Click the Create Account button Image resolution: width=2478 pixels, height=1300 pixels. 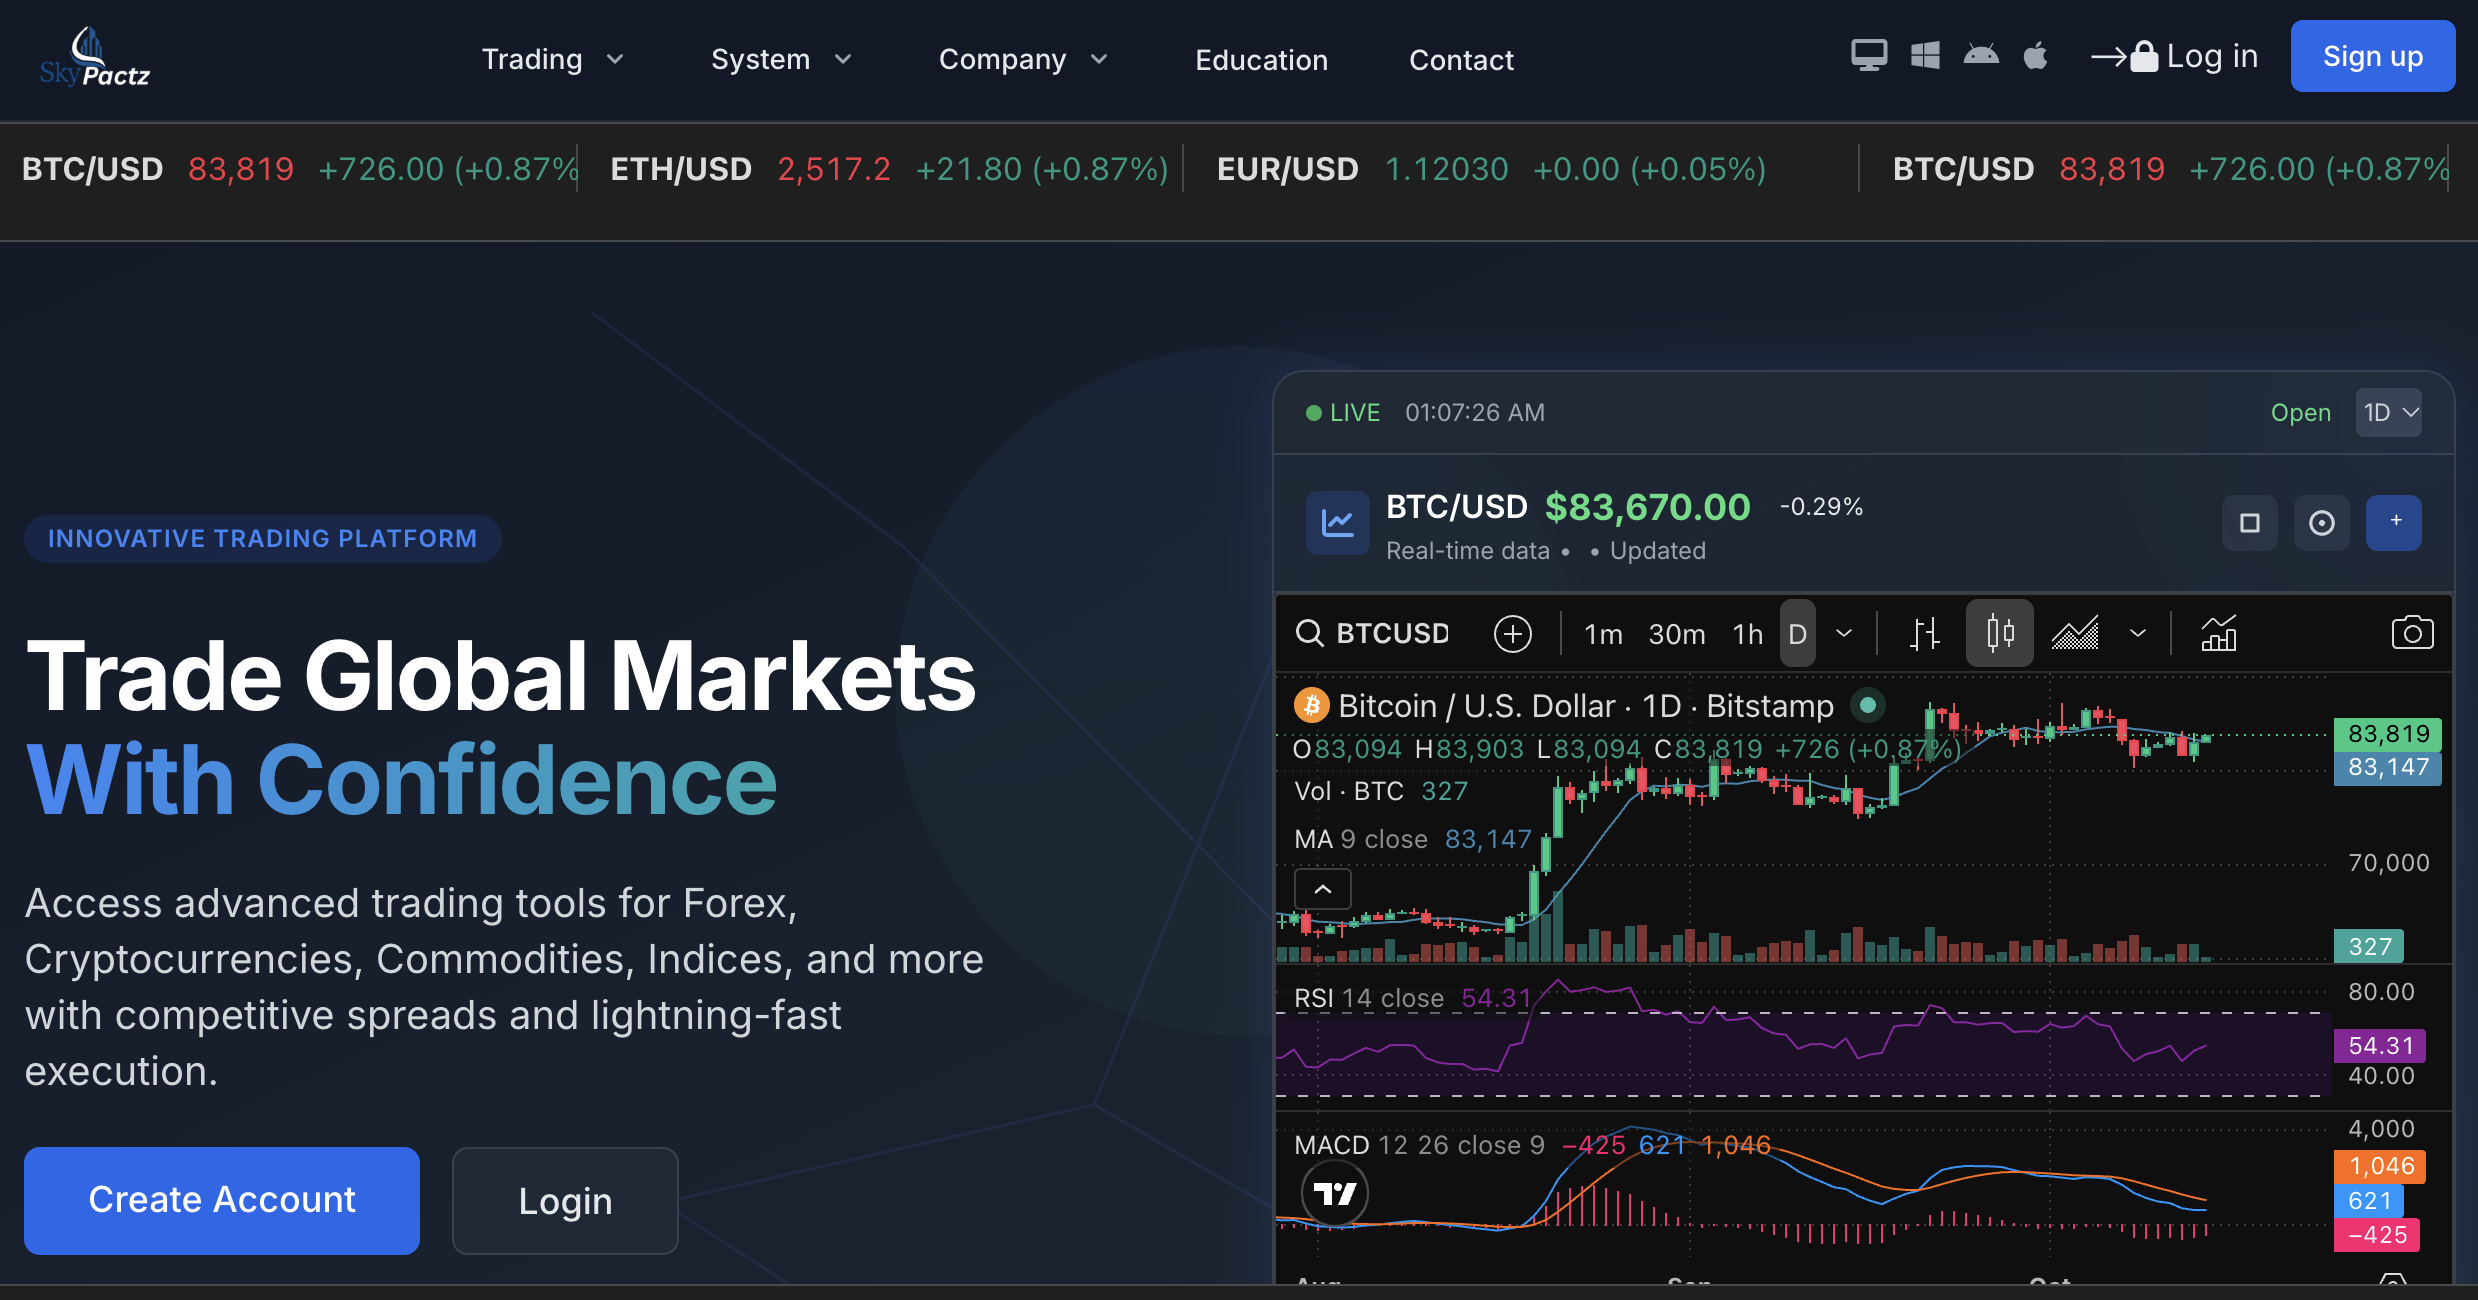click(222, 1200)
